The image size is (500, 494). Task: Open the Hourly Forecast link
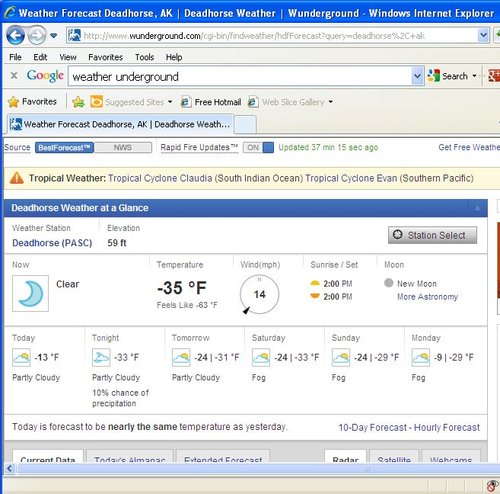click(x=447, y=428)
